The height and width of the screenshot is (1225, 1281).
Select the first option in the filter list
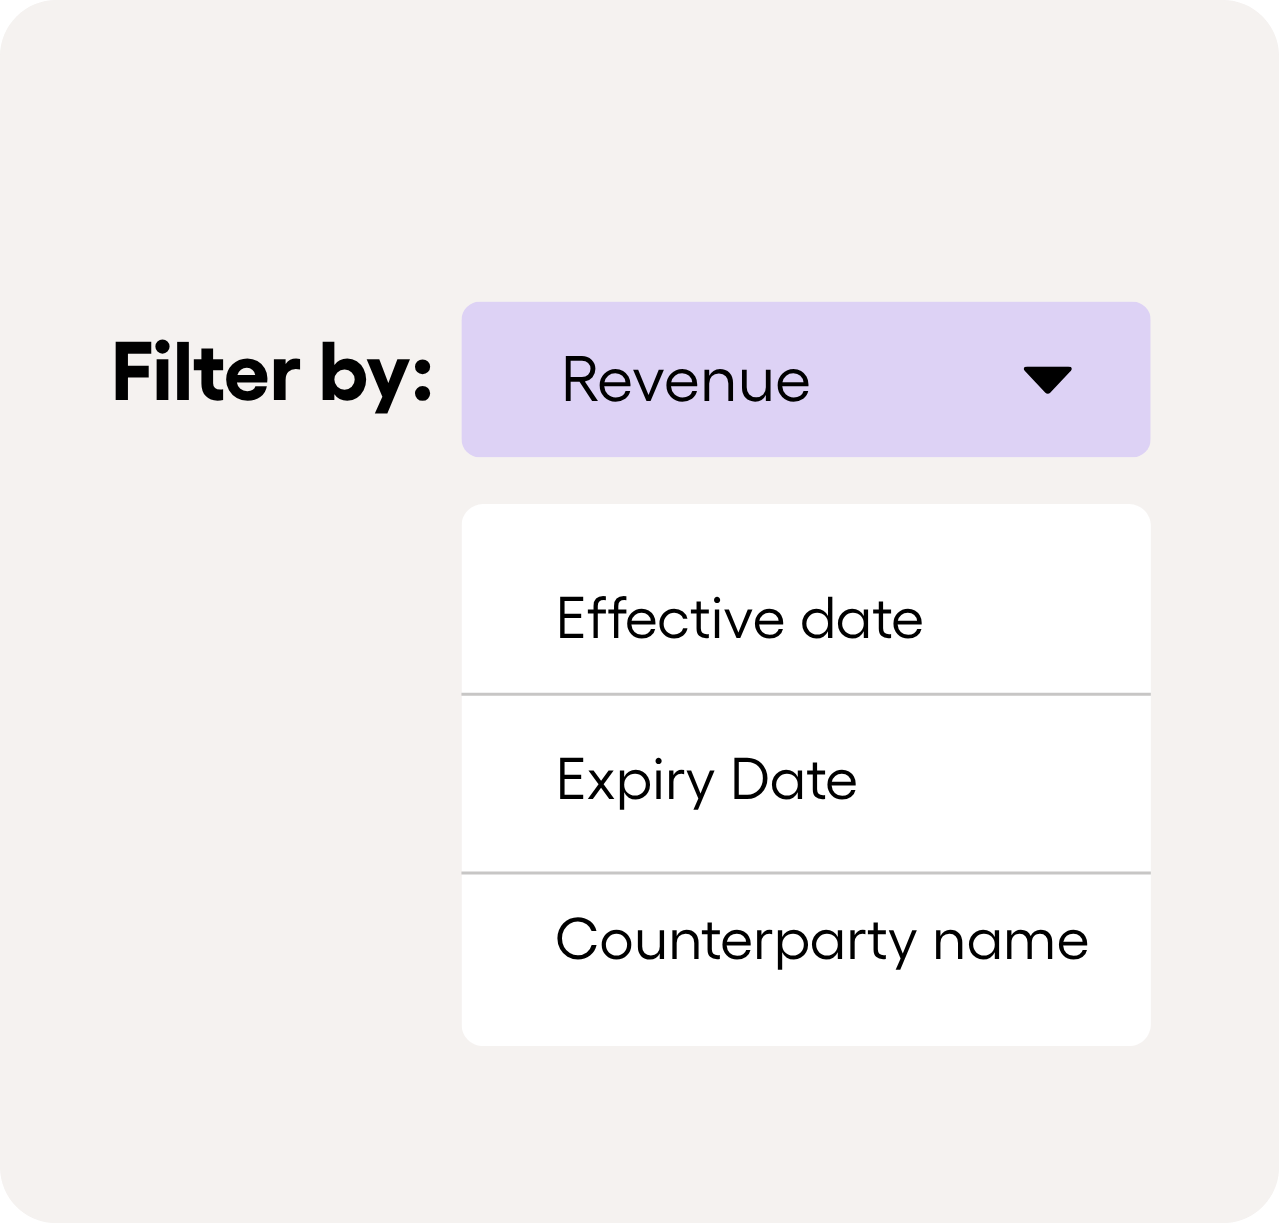(739, 618)
